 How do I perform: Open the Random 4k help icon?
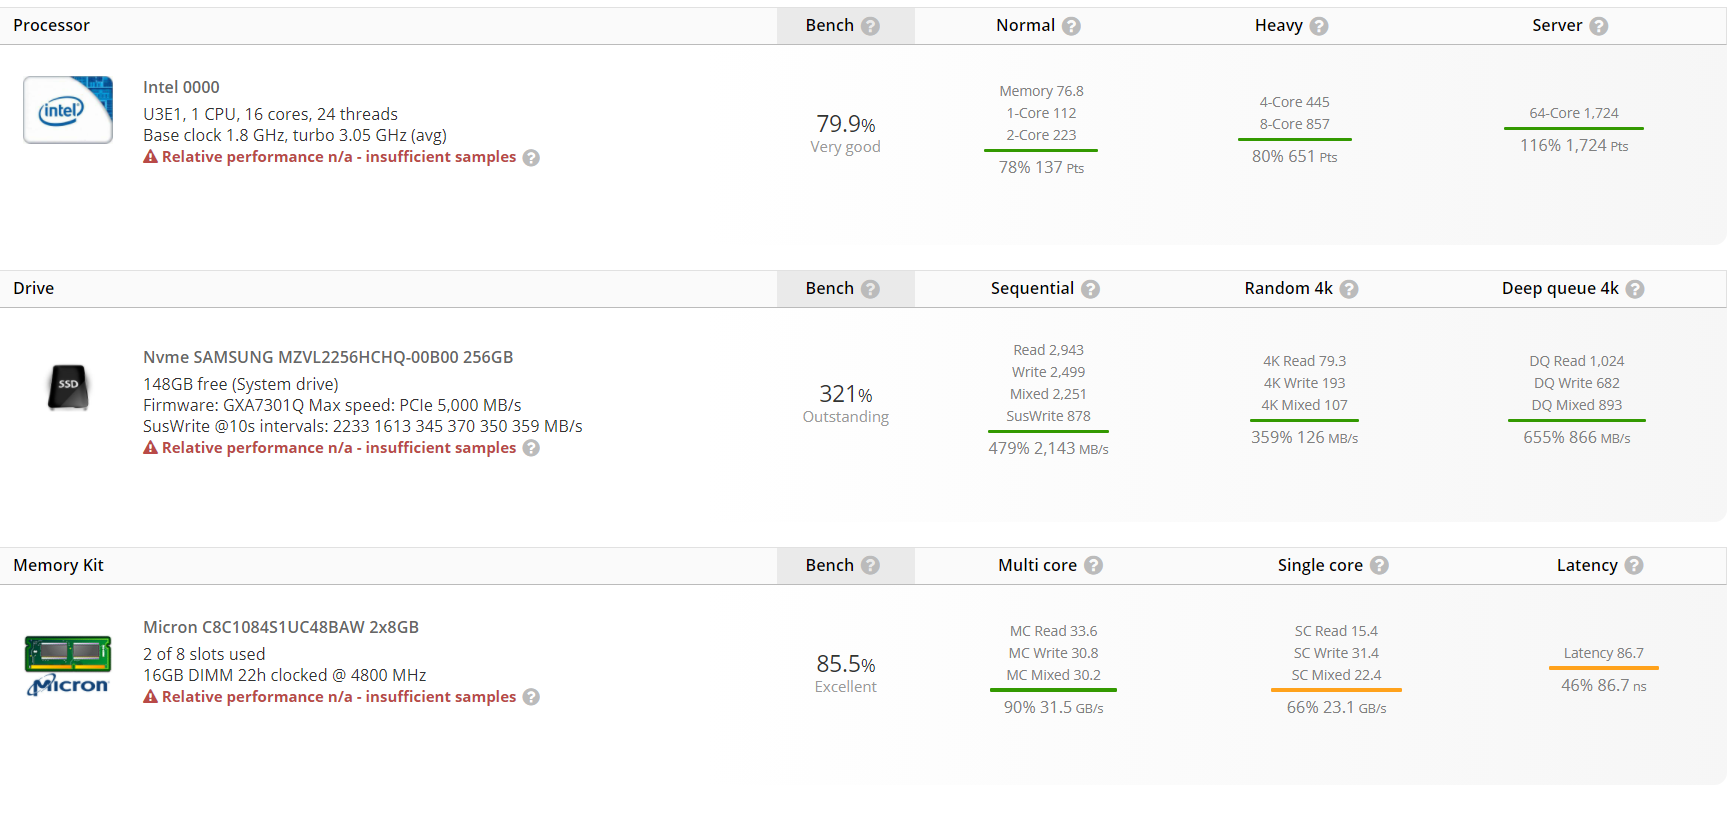tap(1349, 289)
